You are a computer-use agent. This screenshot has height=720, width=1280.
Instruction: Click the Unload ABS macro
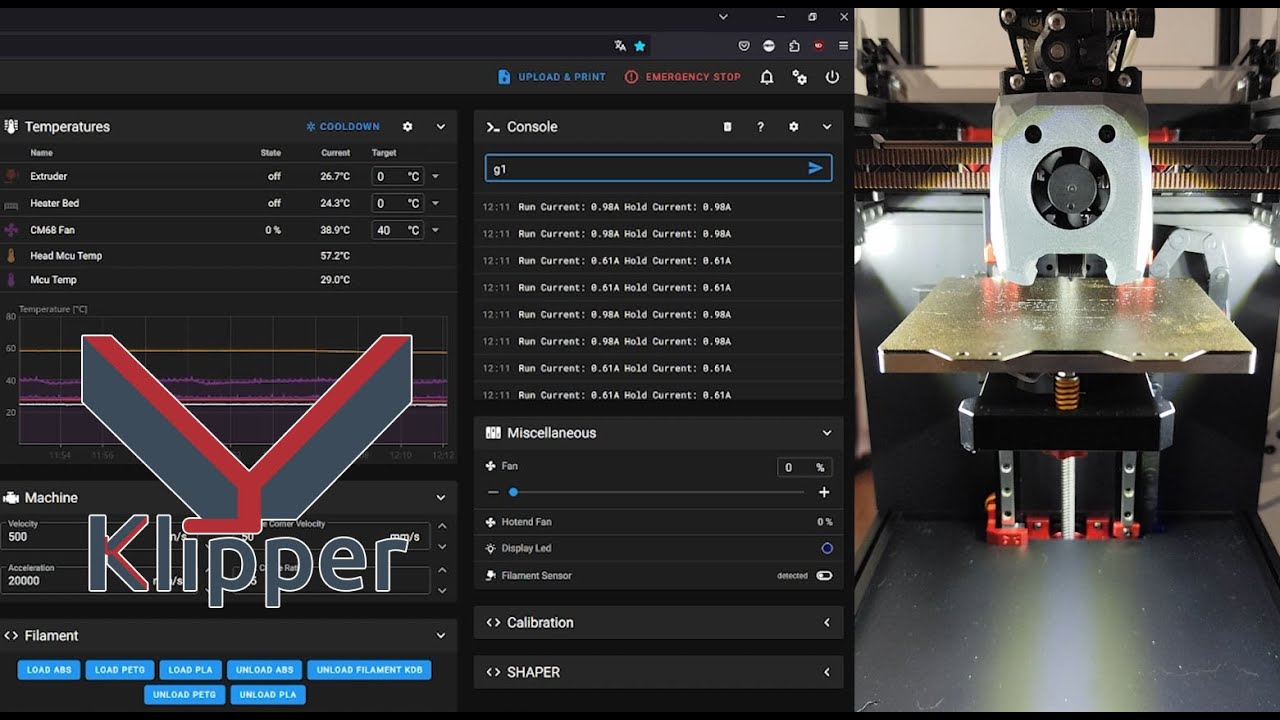point(265,670)
